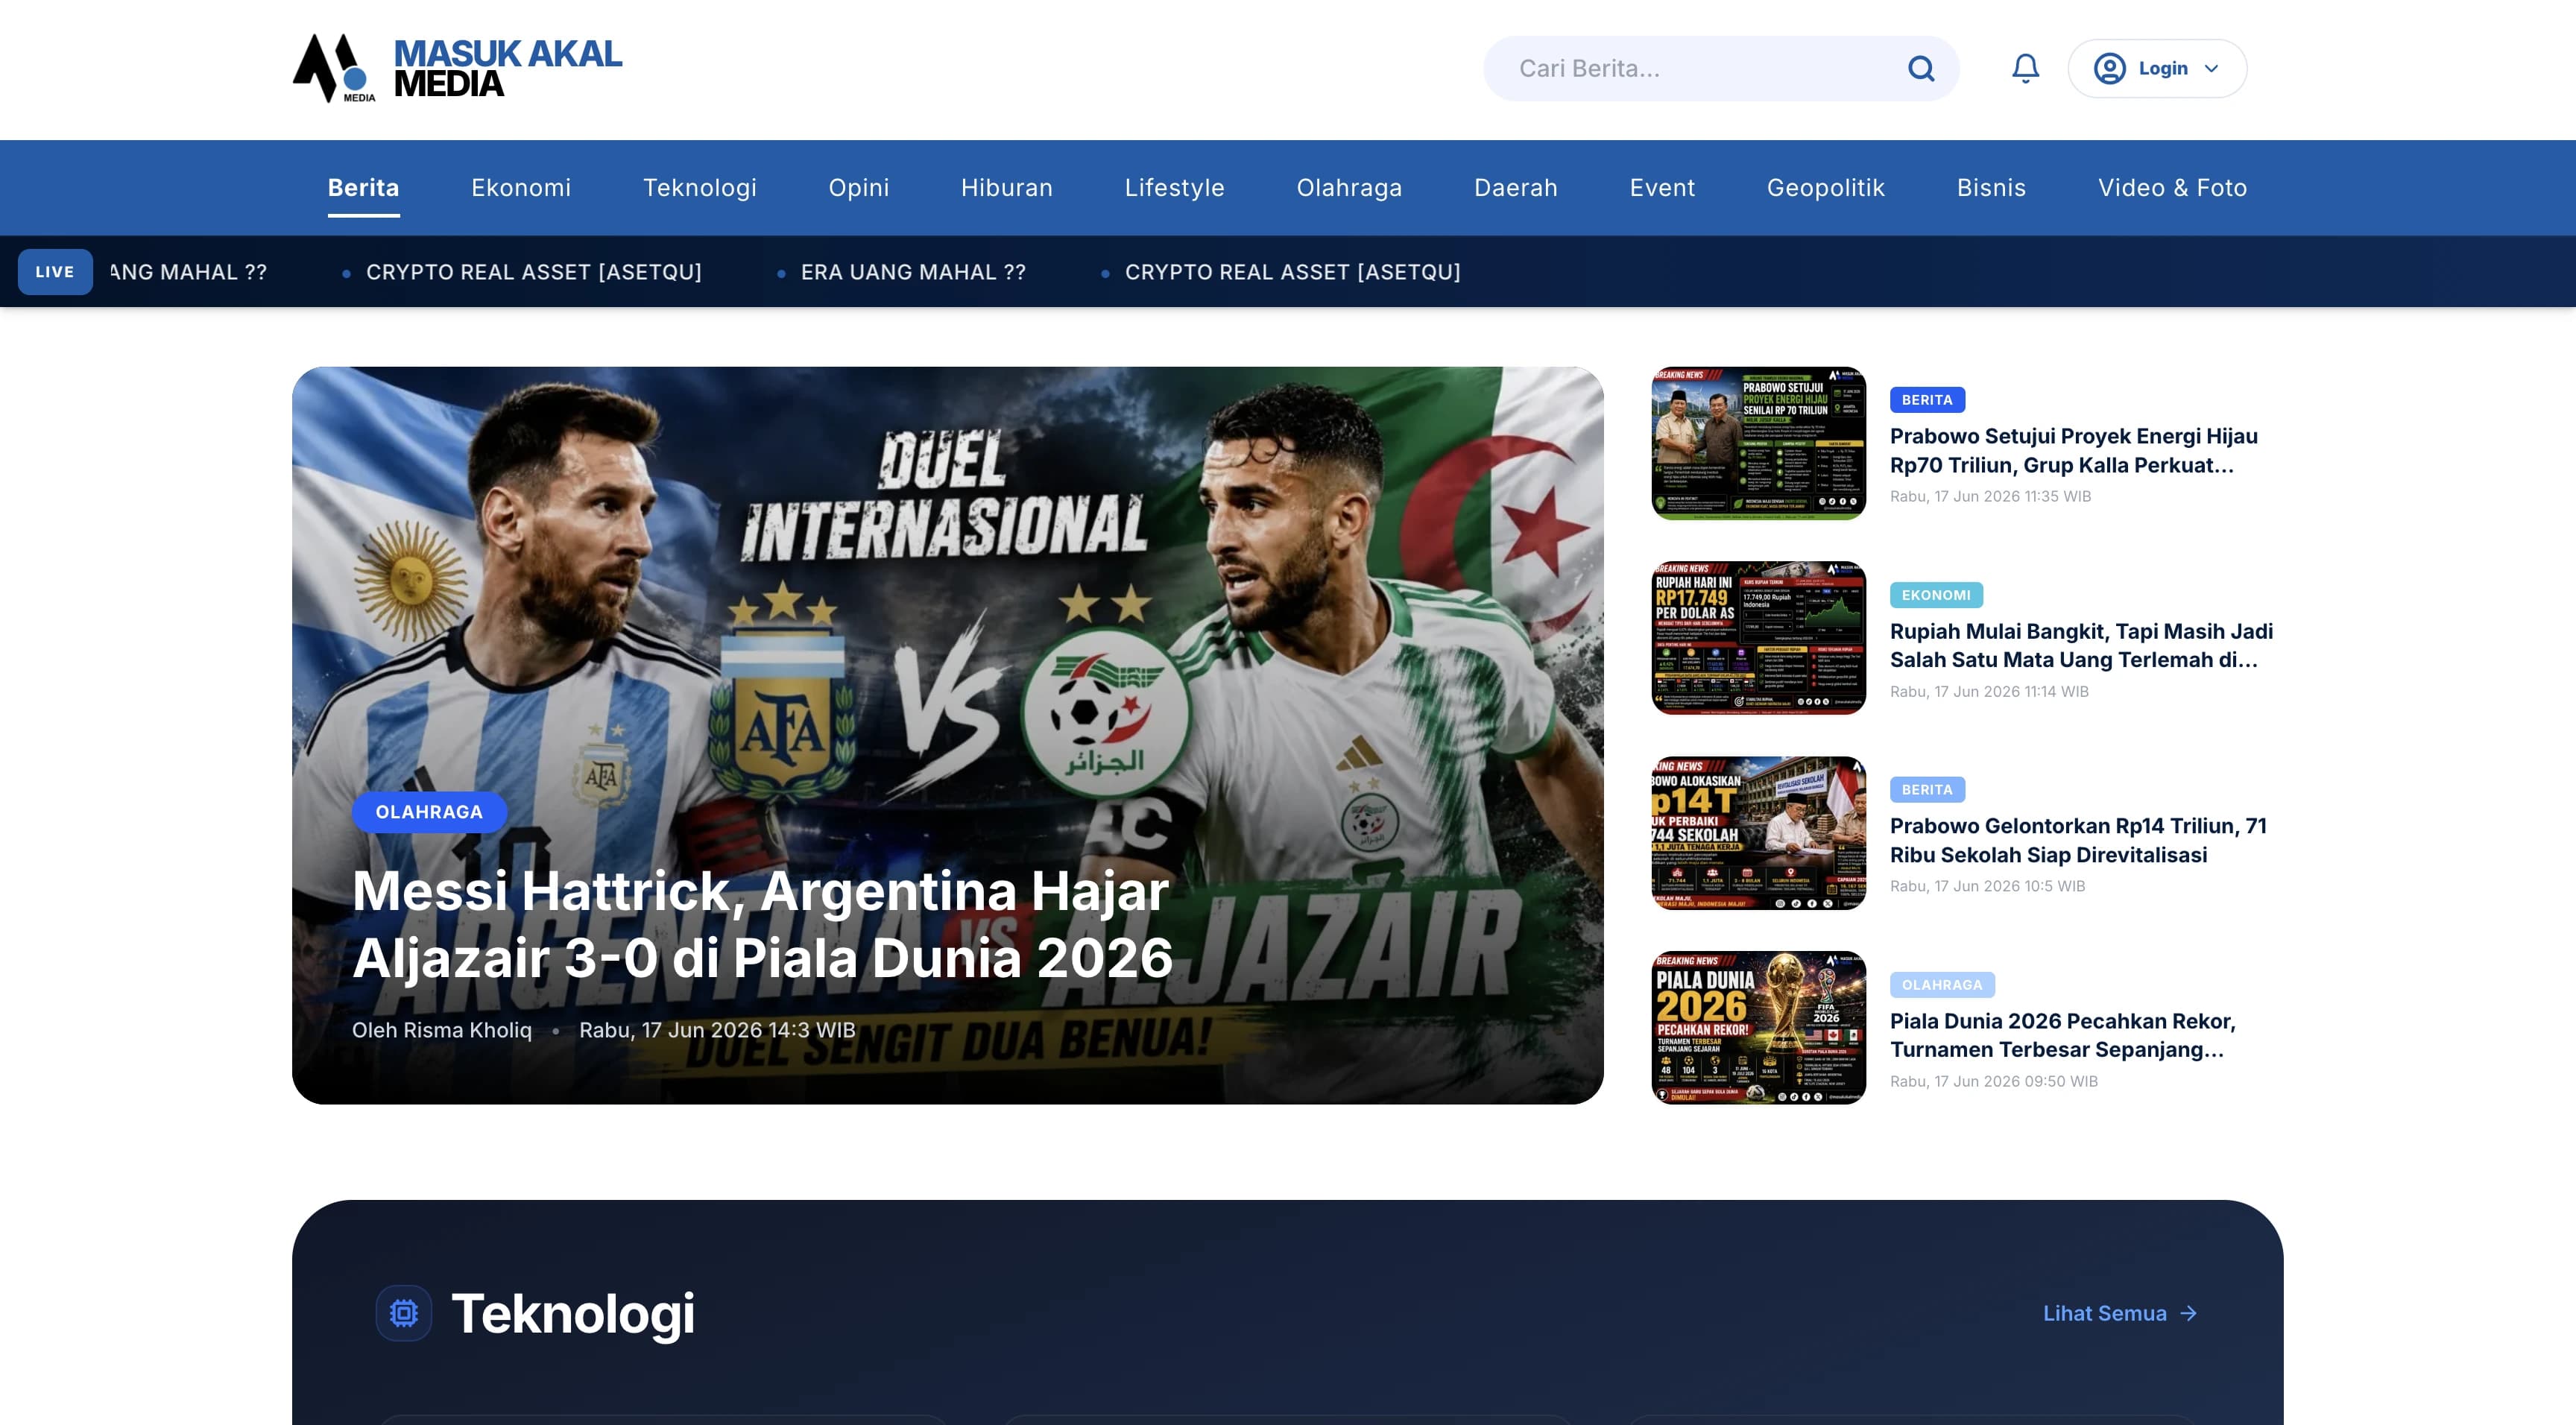Click the timestamp 11:14 WIB
2576x1425 pixels.
pos(1989,691)
